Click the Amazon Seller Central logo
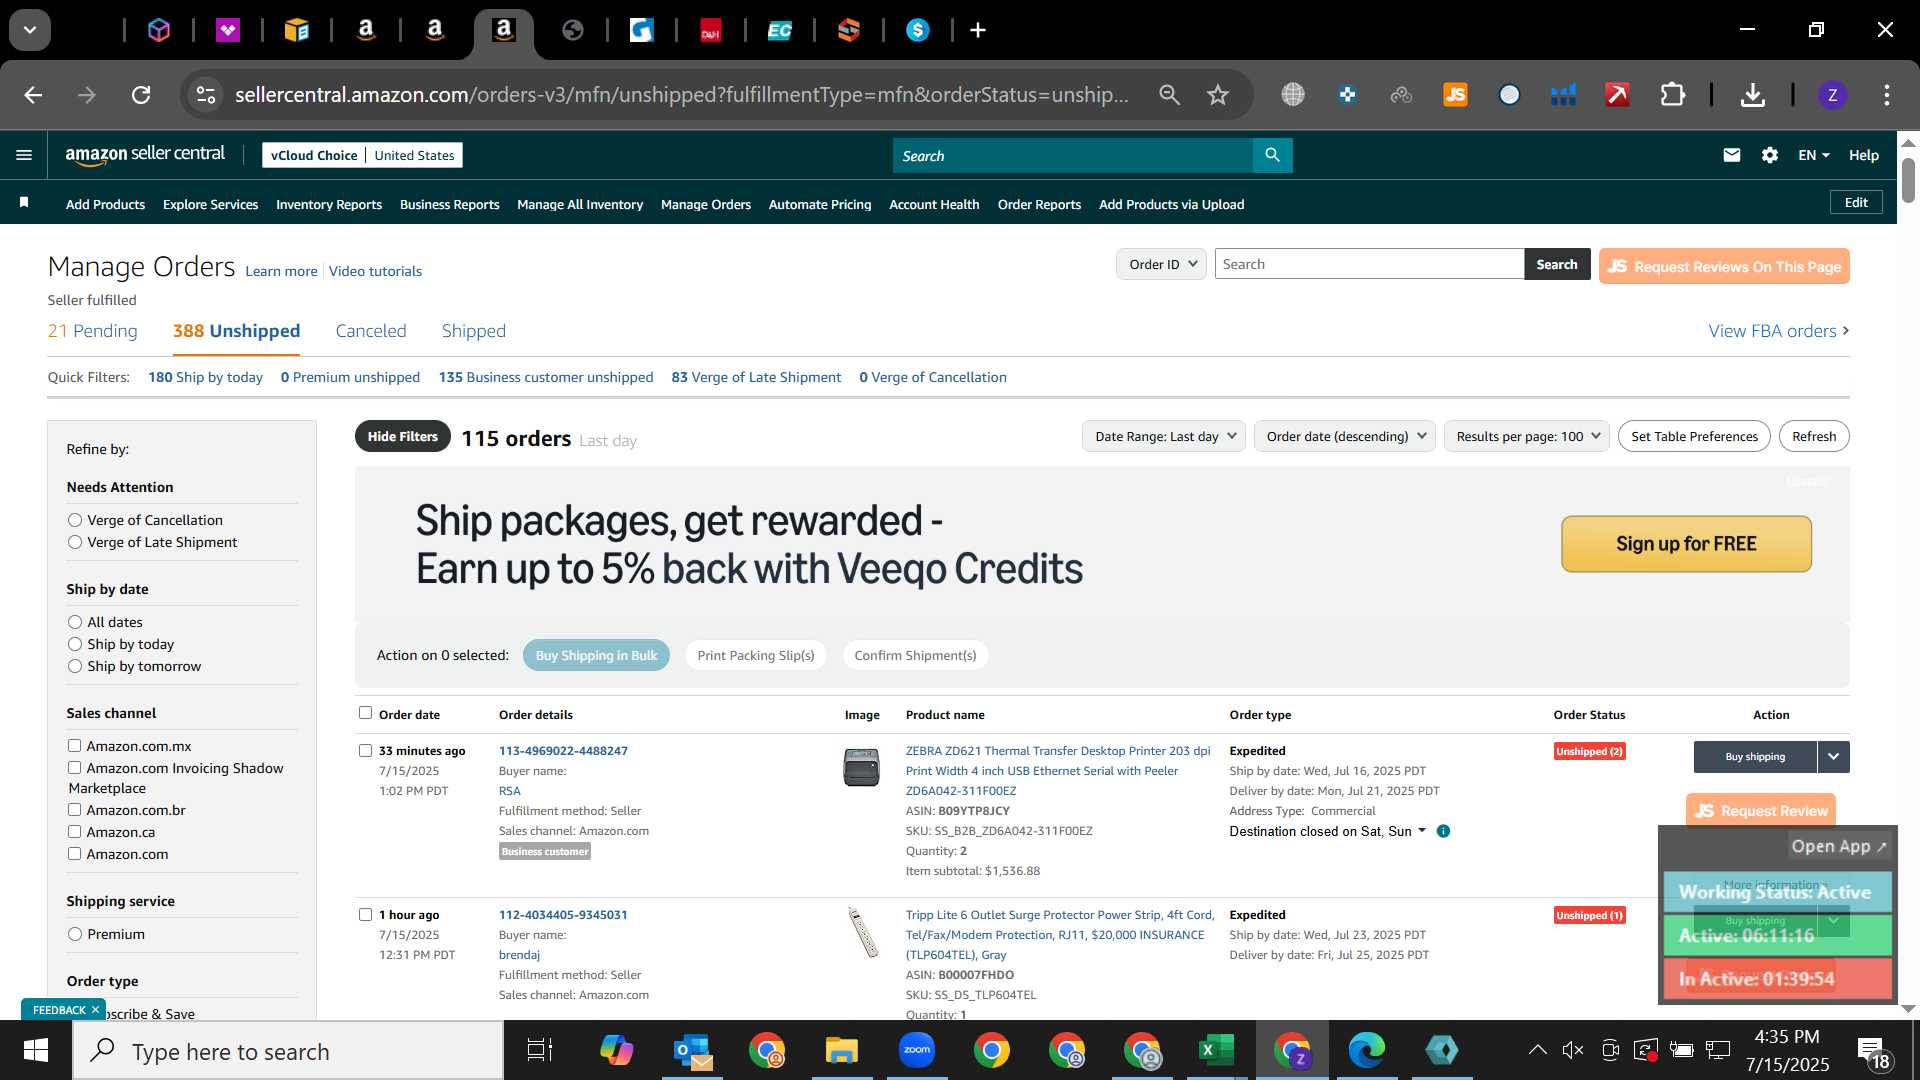1920x1080 pixels. 145,155
